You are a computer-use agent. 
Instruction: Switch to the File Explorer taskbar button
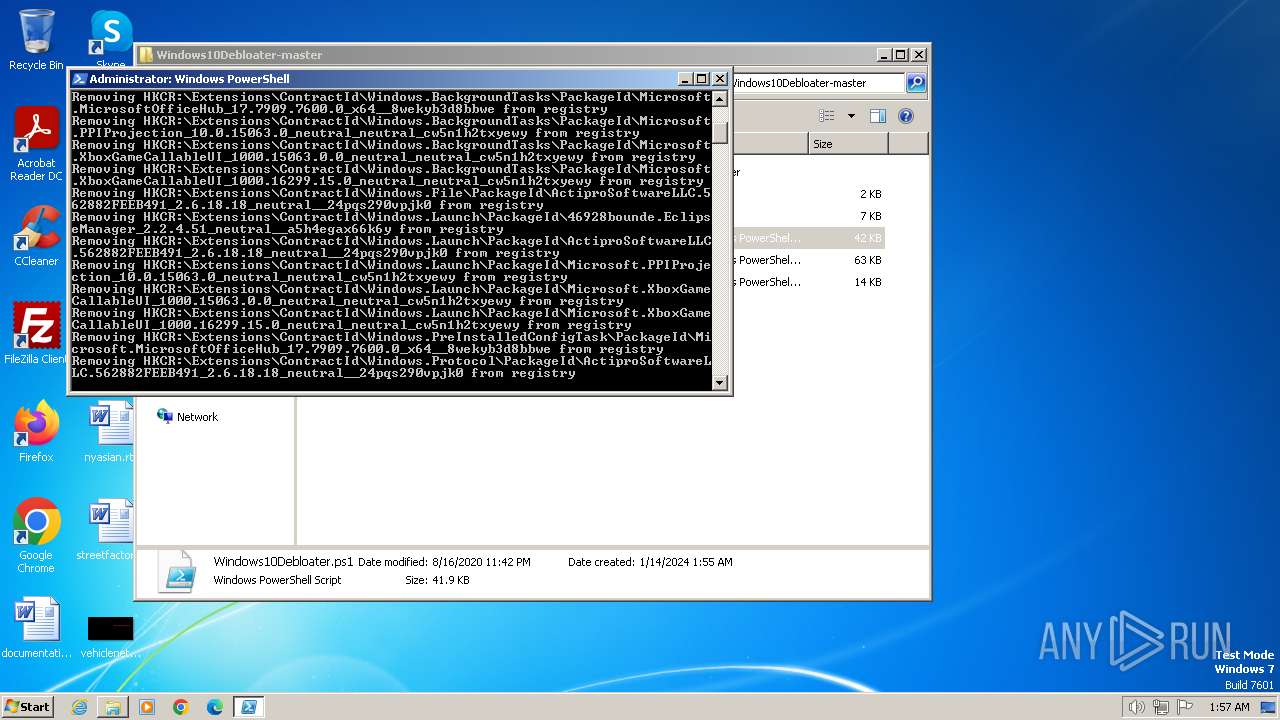113,707
